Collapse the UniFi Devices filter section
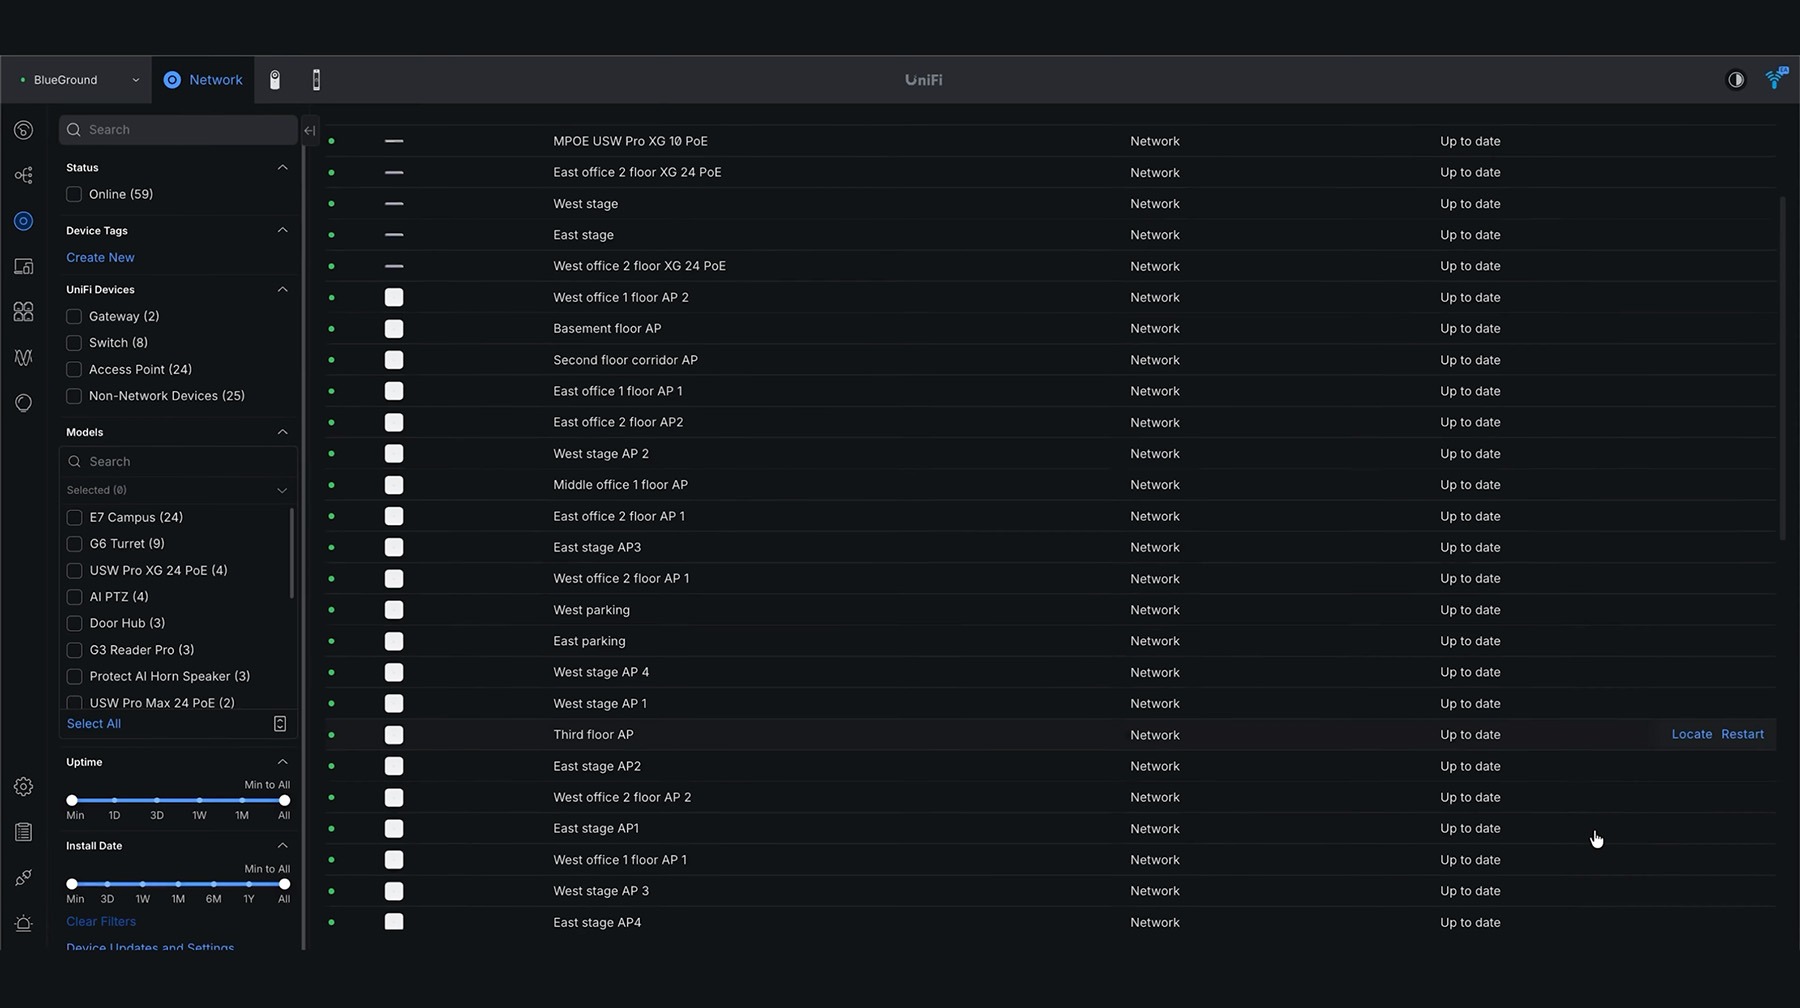The width and height of the screenshot is (1800, 1008). tap(282, 289)
